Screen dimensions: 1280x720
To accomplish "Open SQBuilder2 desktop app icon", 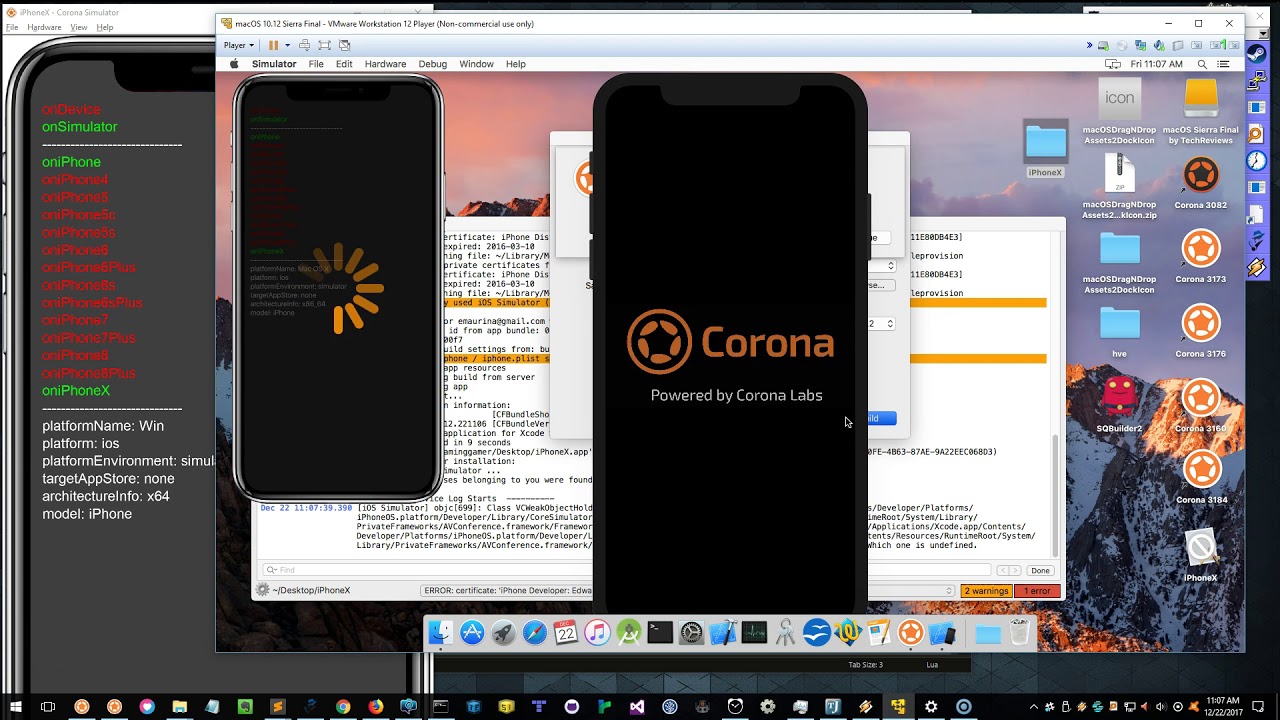I will point(1119,397).
